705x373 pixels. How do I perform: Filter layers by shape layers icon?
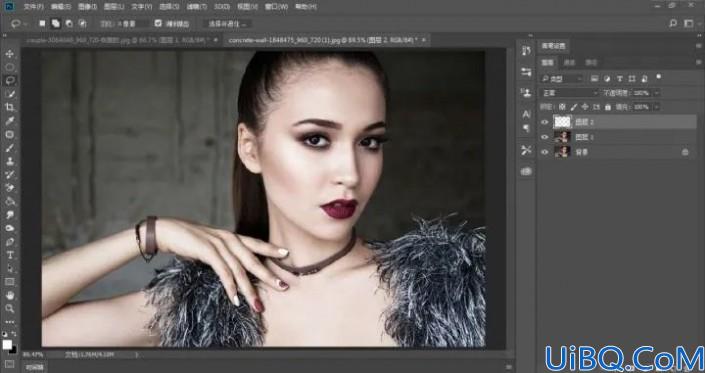(x=632, y=79)
